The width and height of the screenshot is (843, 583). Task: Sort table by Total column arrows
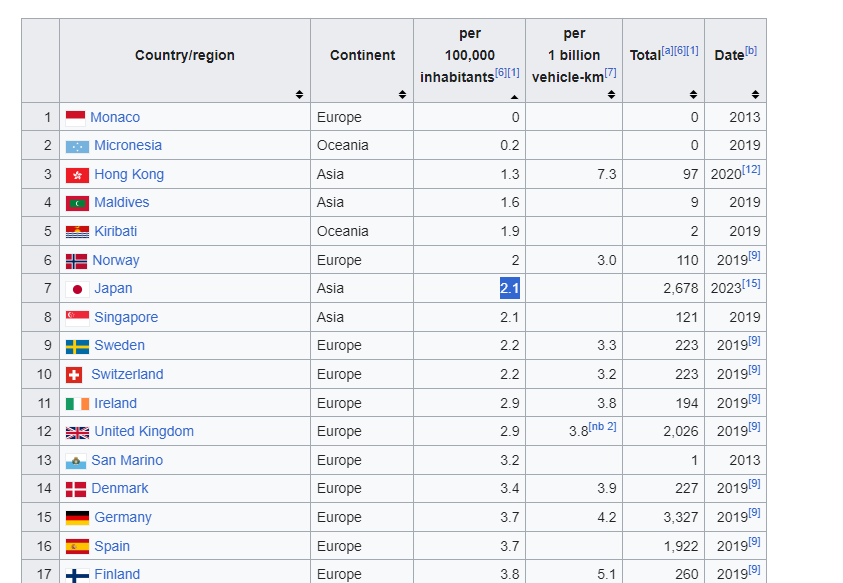click(x=694, y=95)
